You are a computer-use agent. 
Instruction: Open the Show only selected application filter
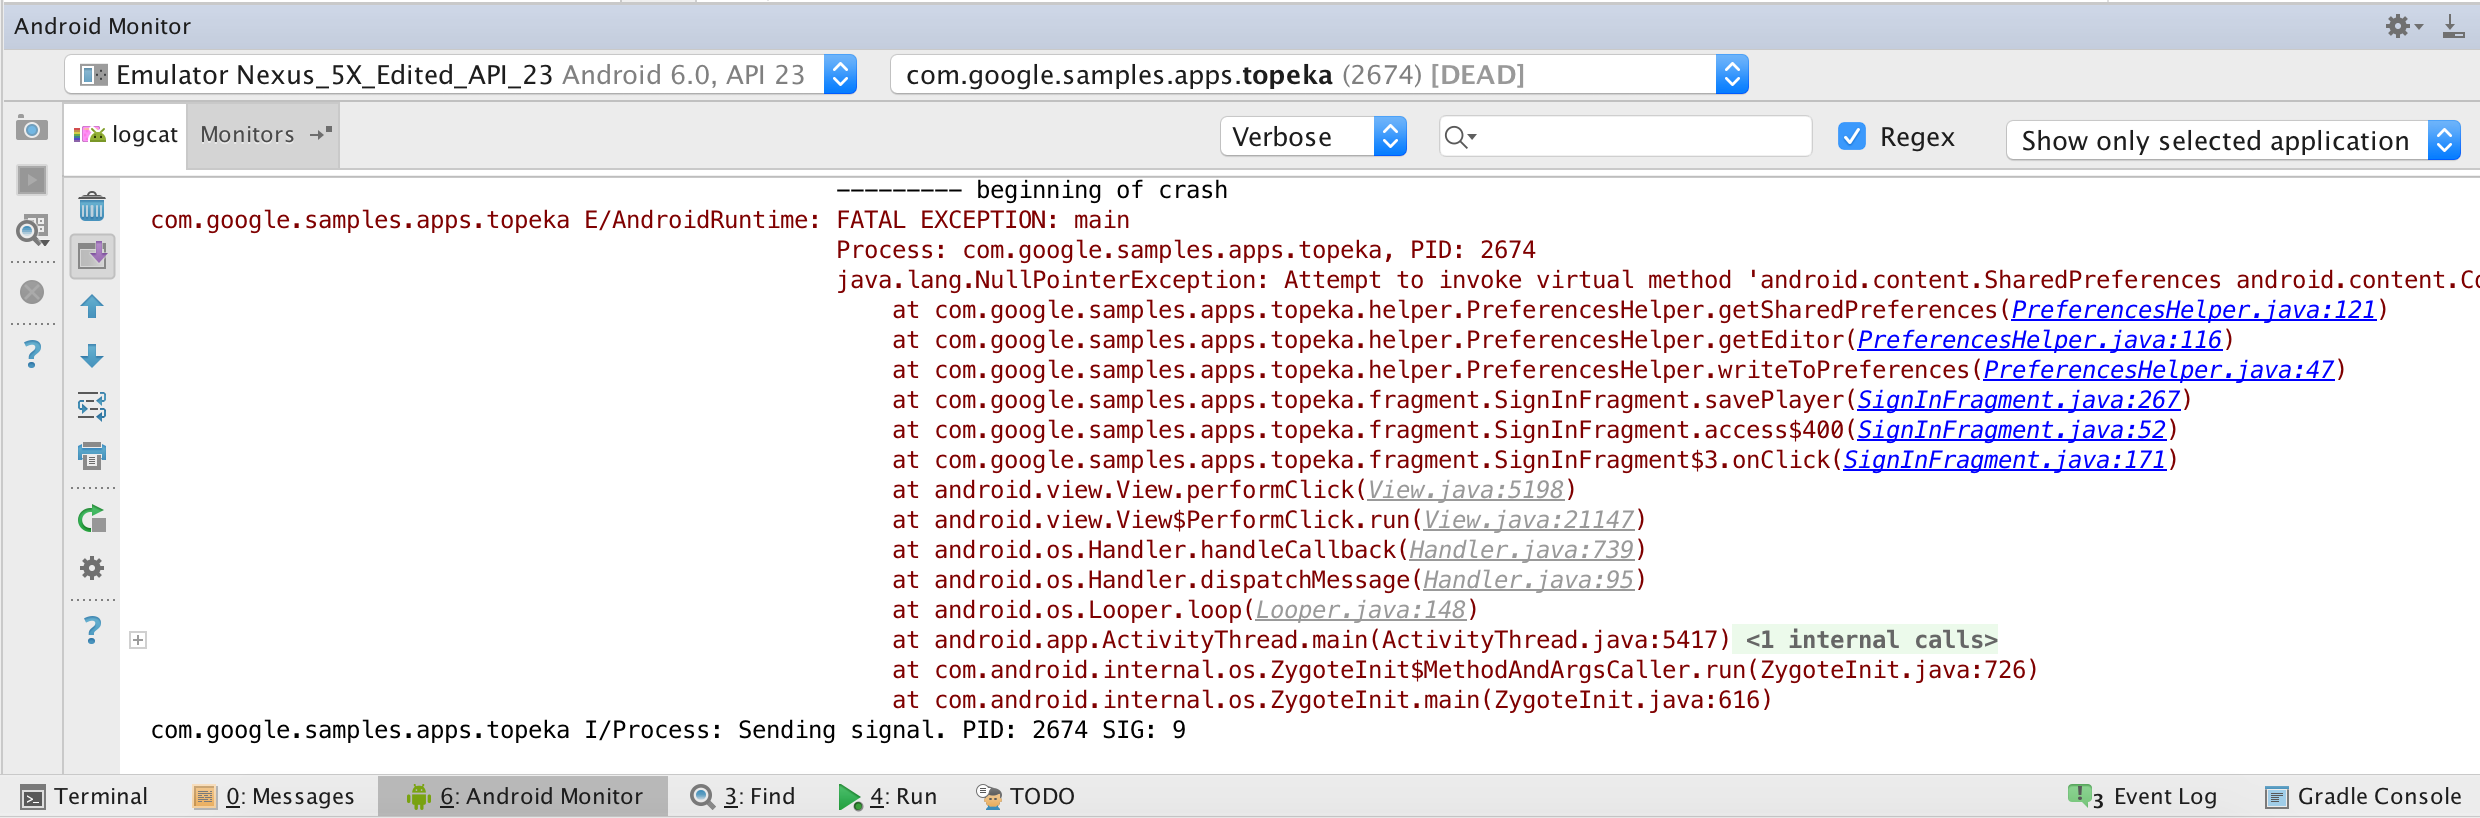[x=2233, y=141]
